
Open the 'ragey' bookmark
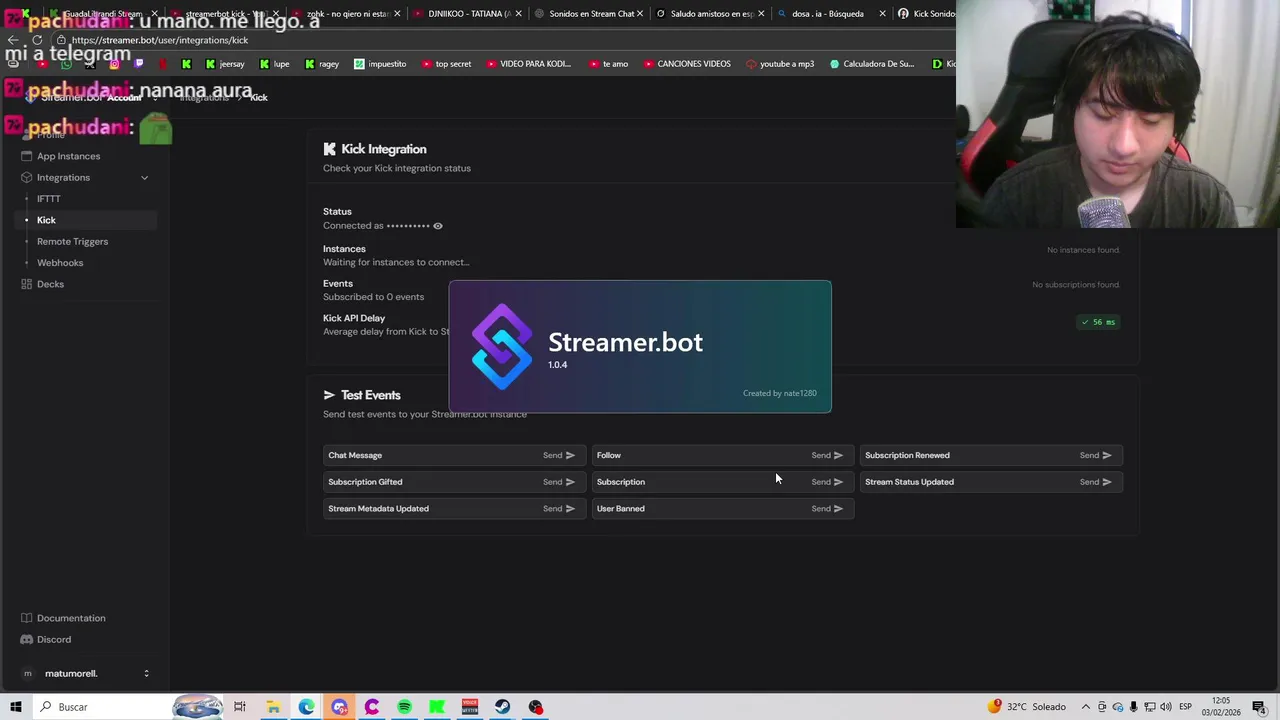click(x=321, y=64)
